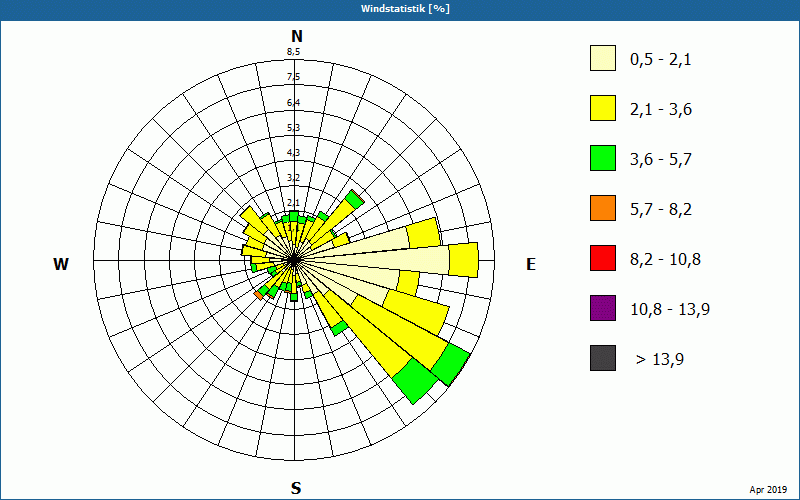Viewport: 800px width, 500px height.
Task: Click the 4,3 ring scale value
Action: [293, 153]
